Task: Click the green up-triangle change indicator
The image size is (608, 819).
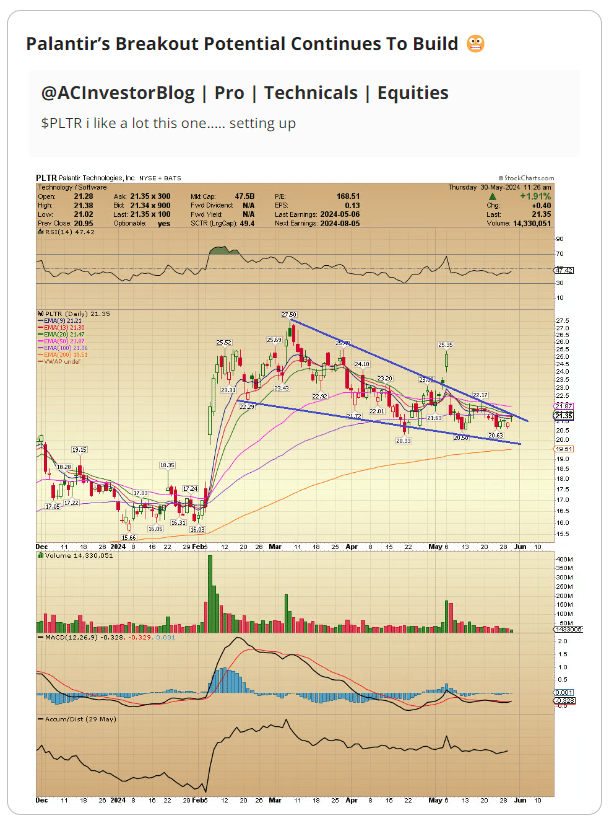Action: point(492,196)
